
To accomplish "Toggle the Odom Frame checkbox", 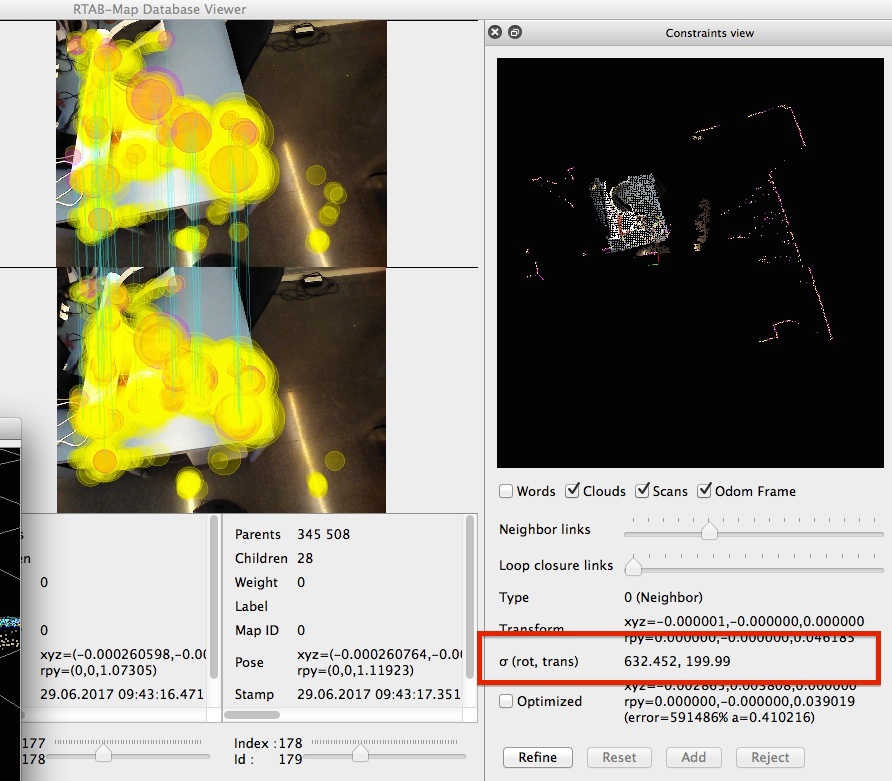I will [706, 491].
